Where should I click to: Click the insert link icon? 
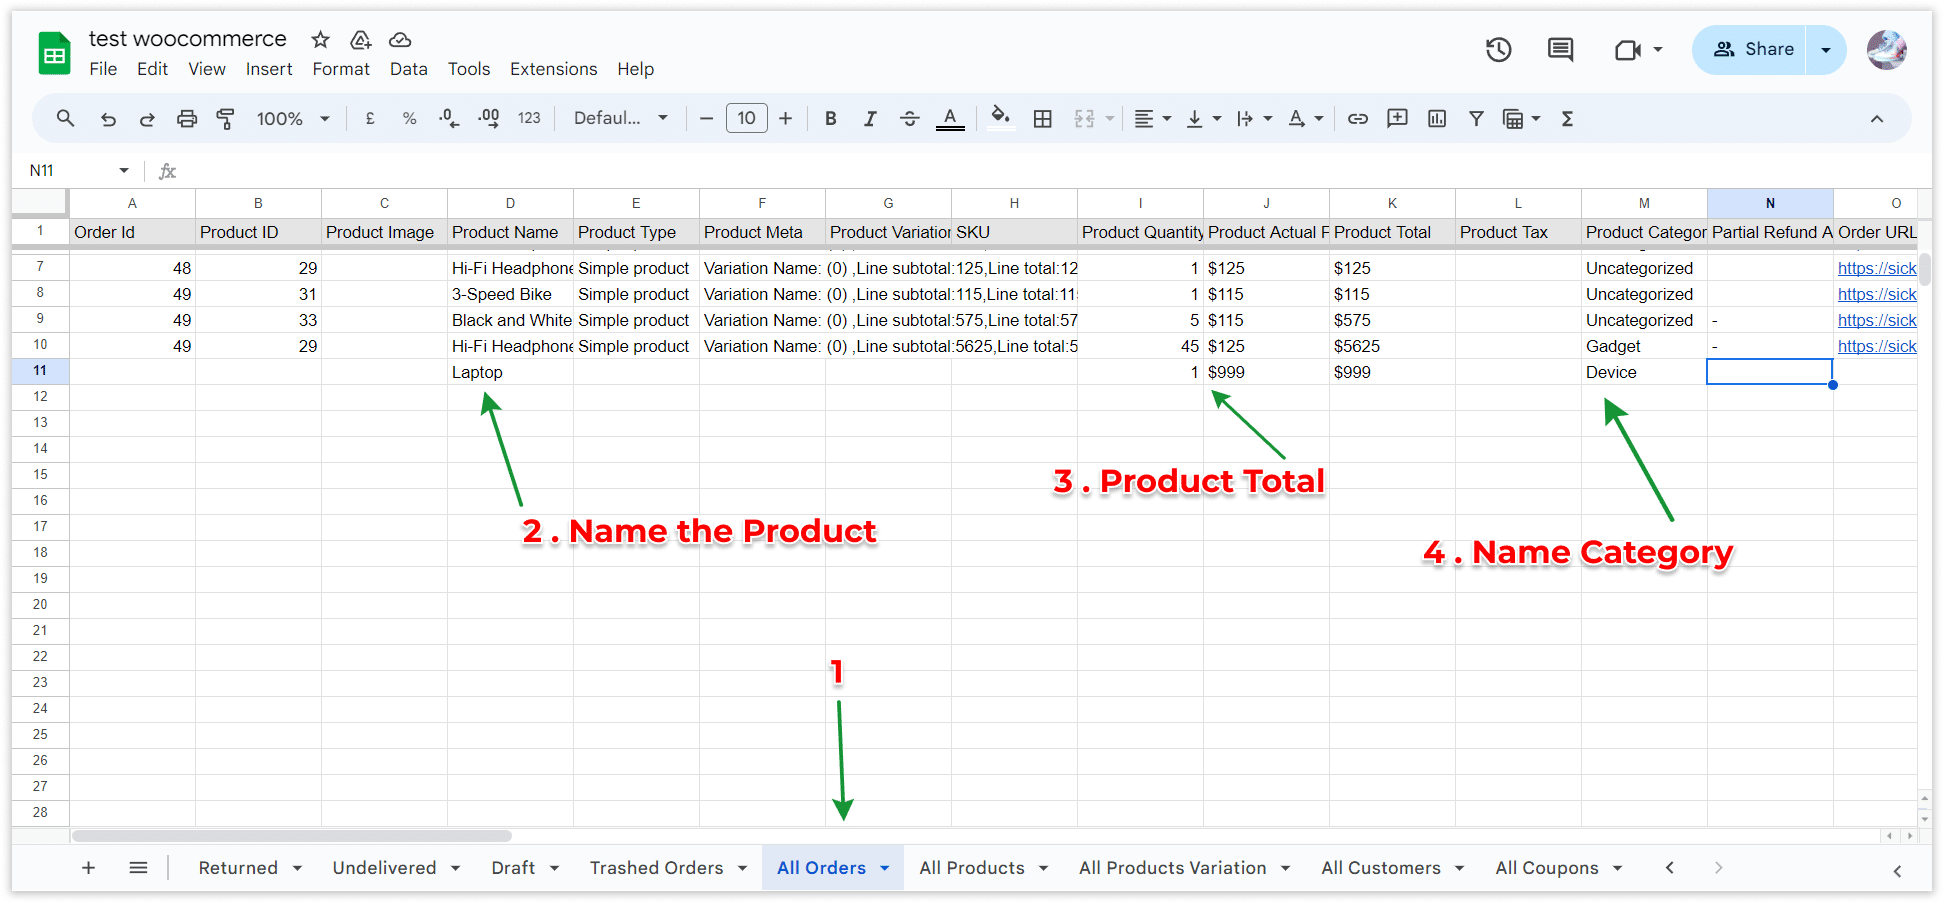click(x=1357, y=119)
